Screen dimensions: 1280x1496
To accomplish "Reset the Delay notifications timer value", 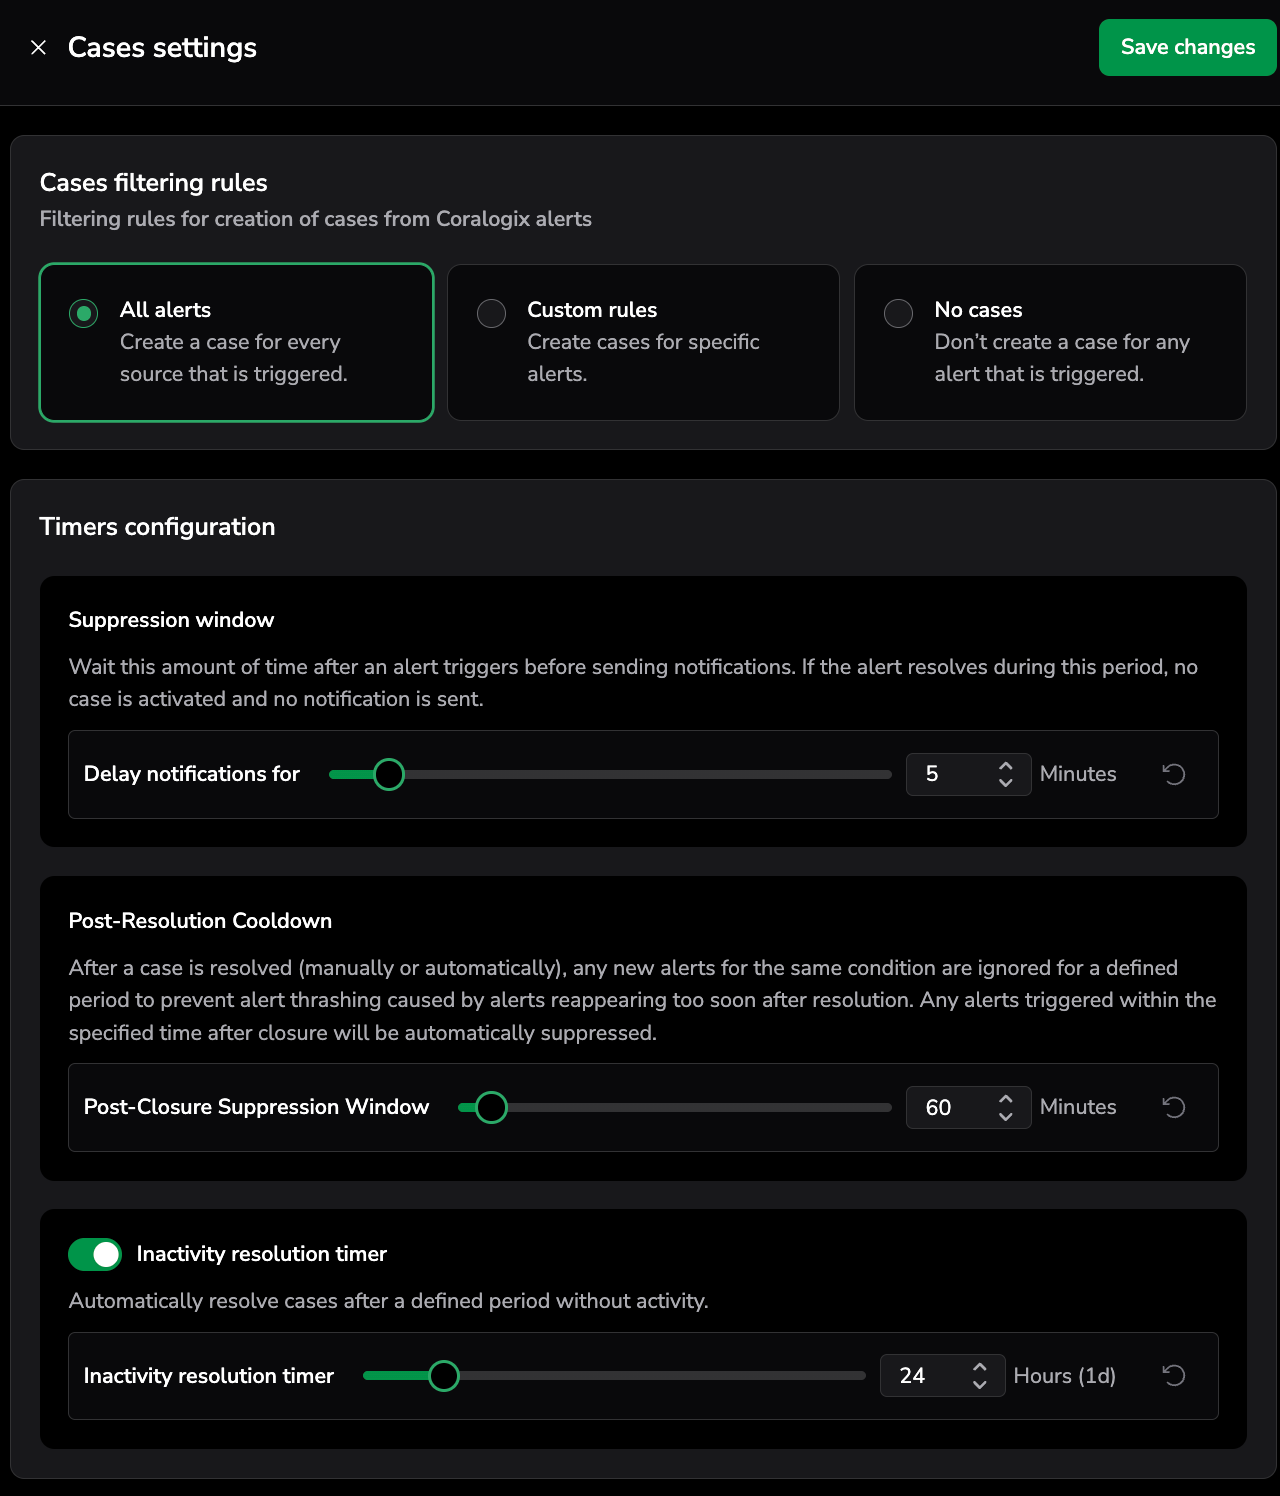I will point(1174,774).
